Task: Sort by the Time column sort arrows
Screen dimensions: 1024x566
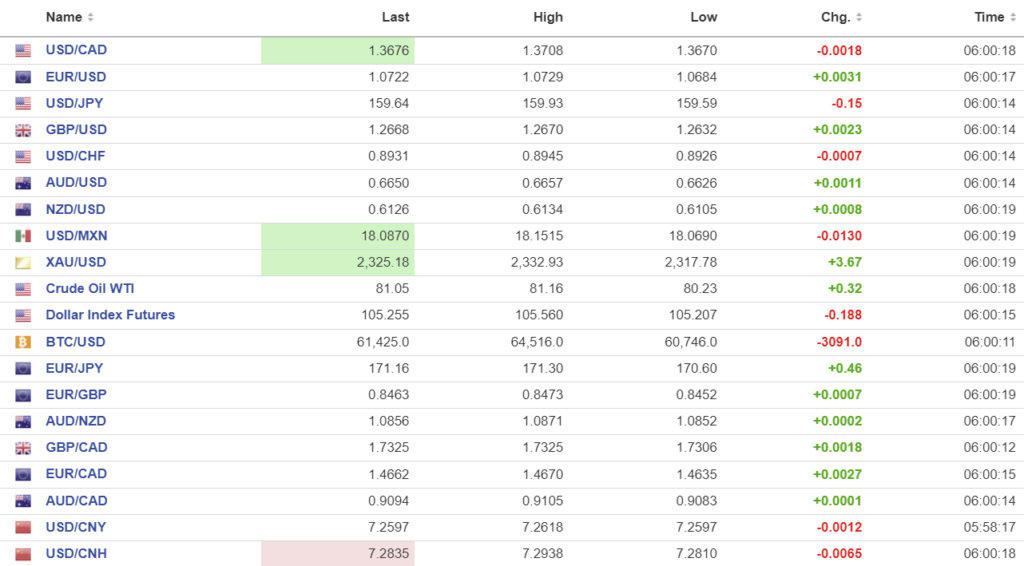Action: point(1013,17)
